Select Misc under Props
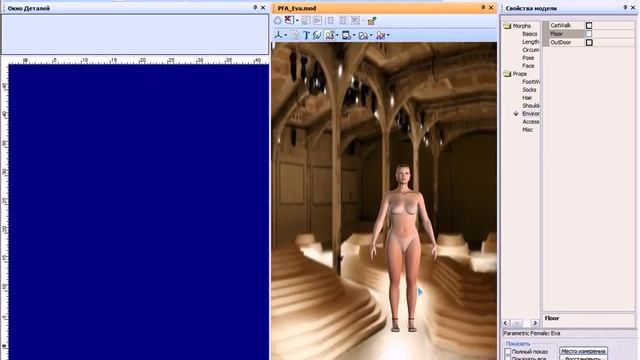The image size is (640, 360). click(527, 130)
